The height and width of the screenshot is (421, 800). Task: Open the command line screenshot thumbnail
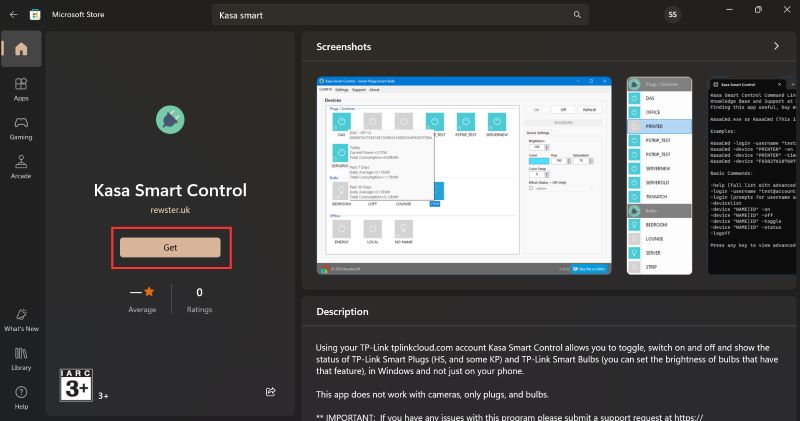pos(752,176)
